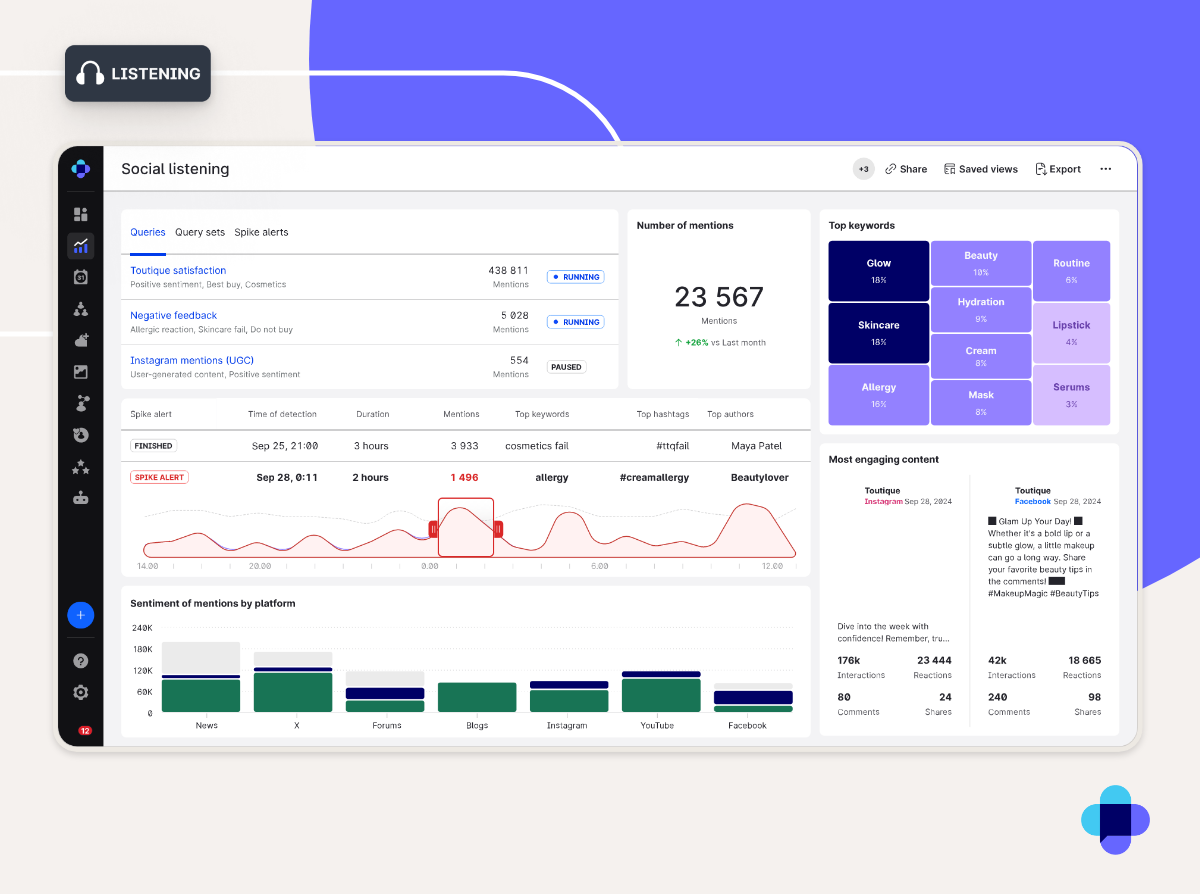1200x894 pixels.
Task: Switch to the Queries tab
Action: point(148,232)
